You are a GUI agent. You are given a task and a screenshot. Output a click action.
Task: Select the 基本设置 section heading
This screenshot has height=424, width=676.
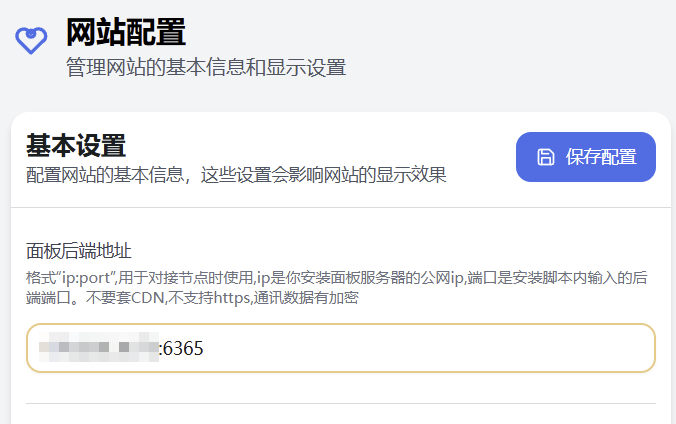[76, 145]
